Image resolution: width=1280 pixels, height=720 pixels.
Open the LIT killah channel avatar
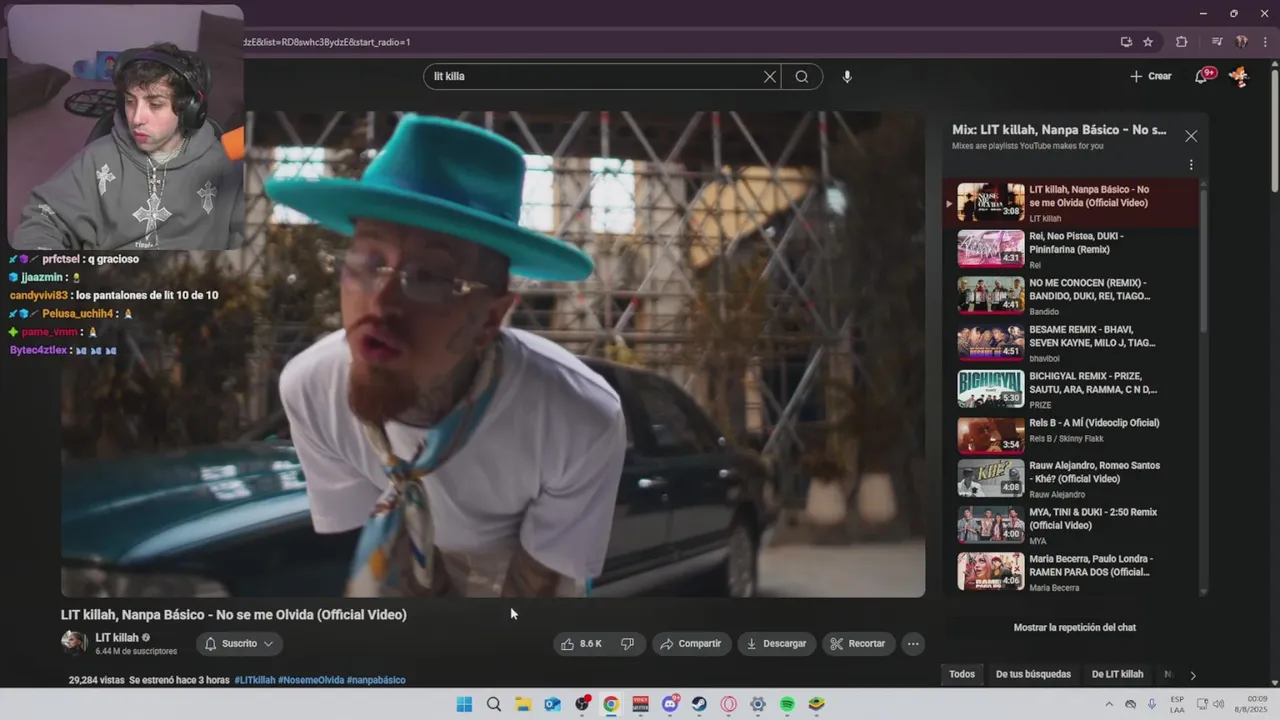74,643
